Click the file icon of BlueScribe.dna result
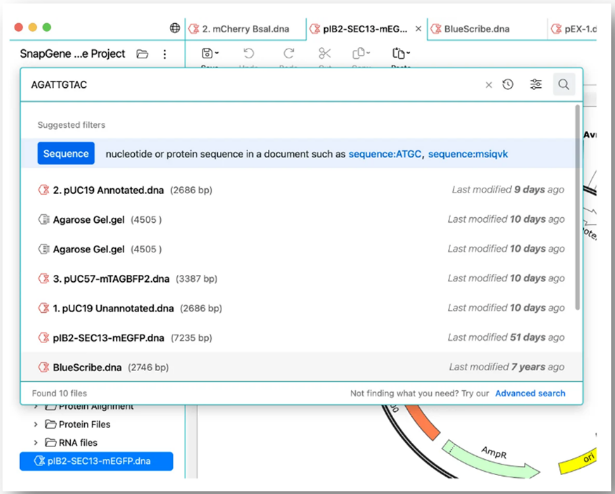Viewport: 615px width, 494px height. (x=44, y=367)
